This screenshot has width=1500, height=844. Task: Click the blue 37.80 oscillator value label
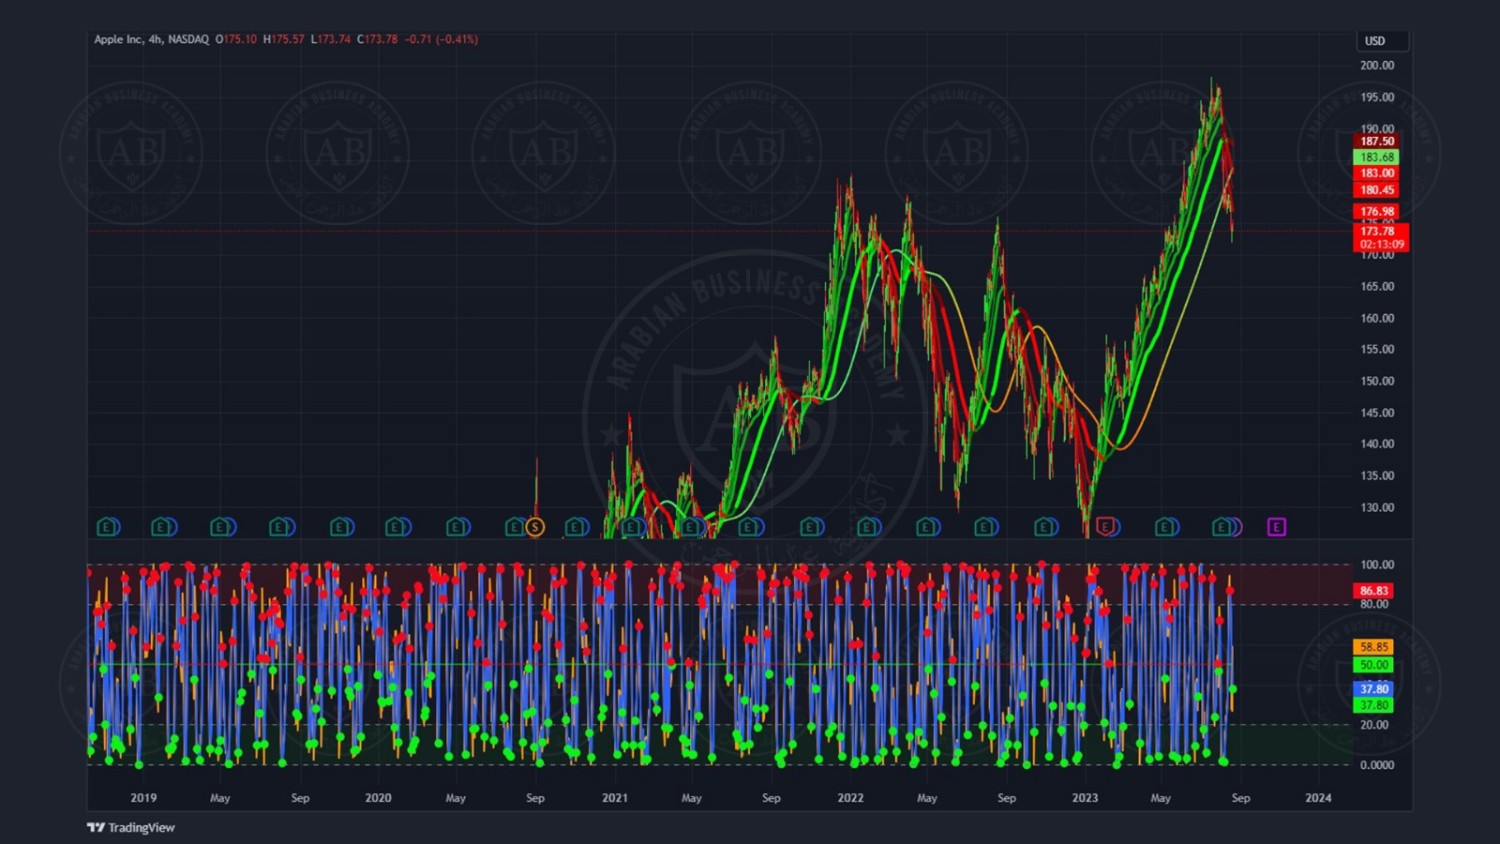[x=1373, y=689]
